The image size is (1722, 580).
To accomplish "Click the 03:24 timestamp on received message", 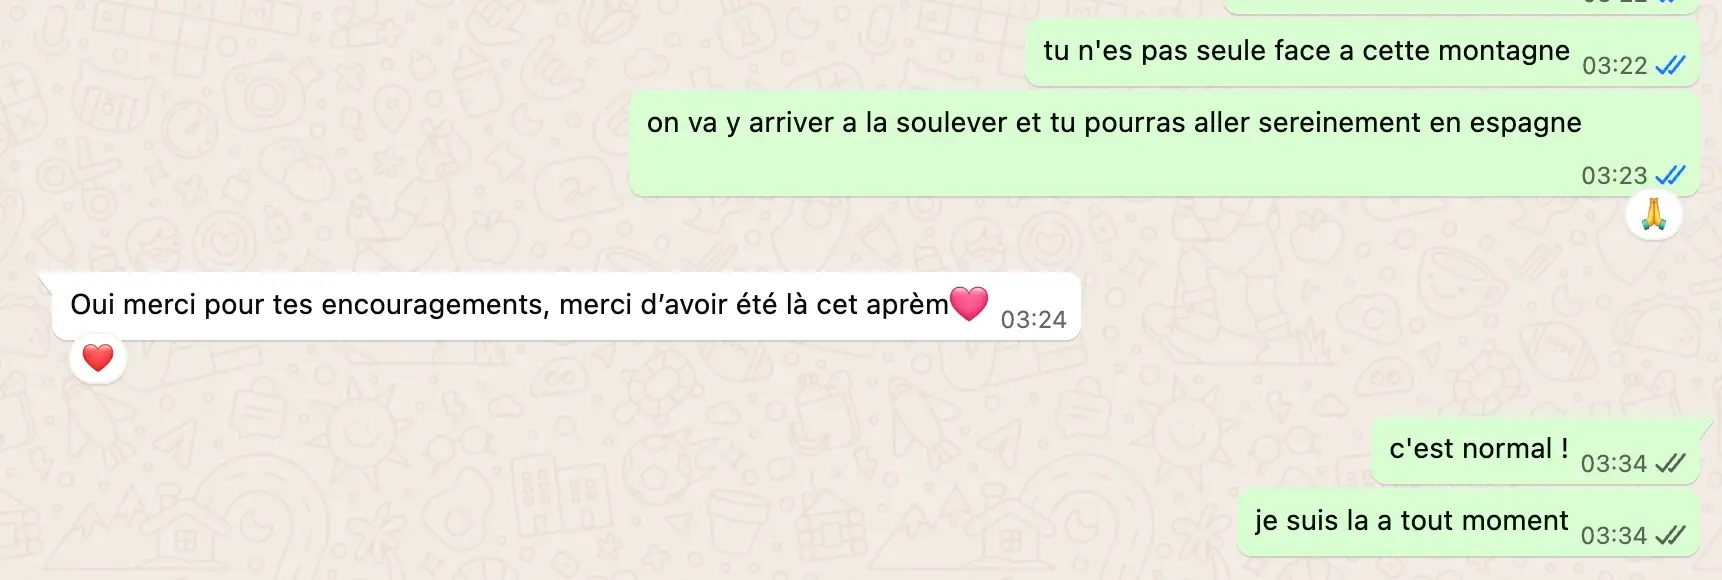I will click(1033, 319).
